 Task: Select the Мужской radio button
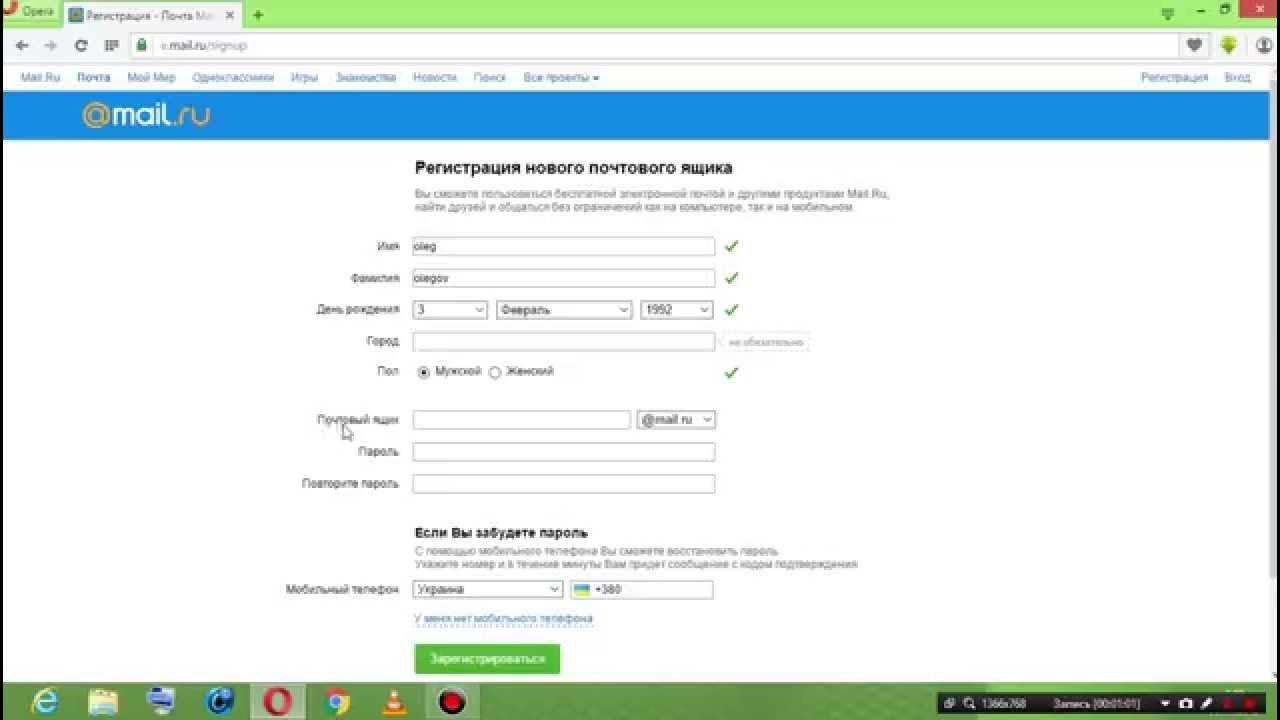pyautogui.click(x=424, y=372)
